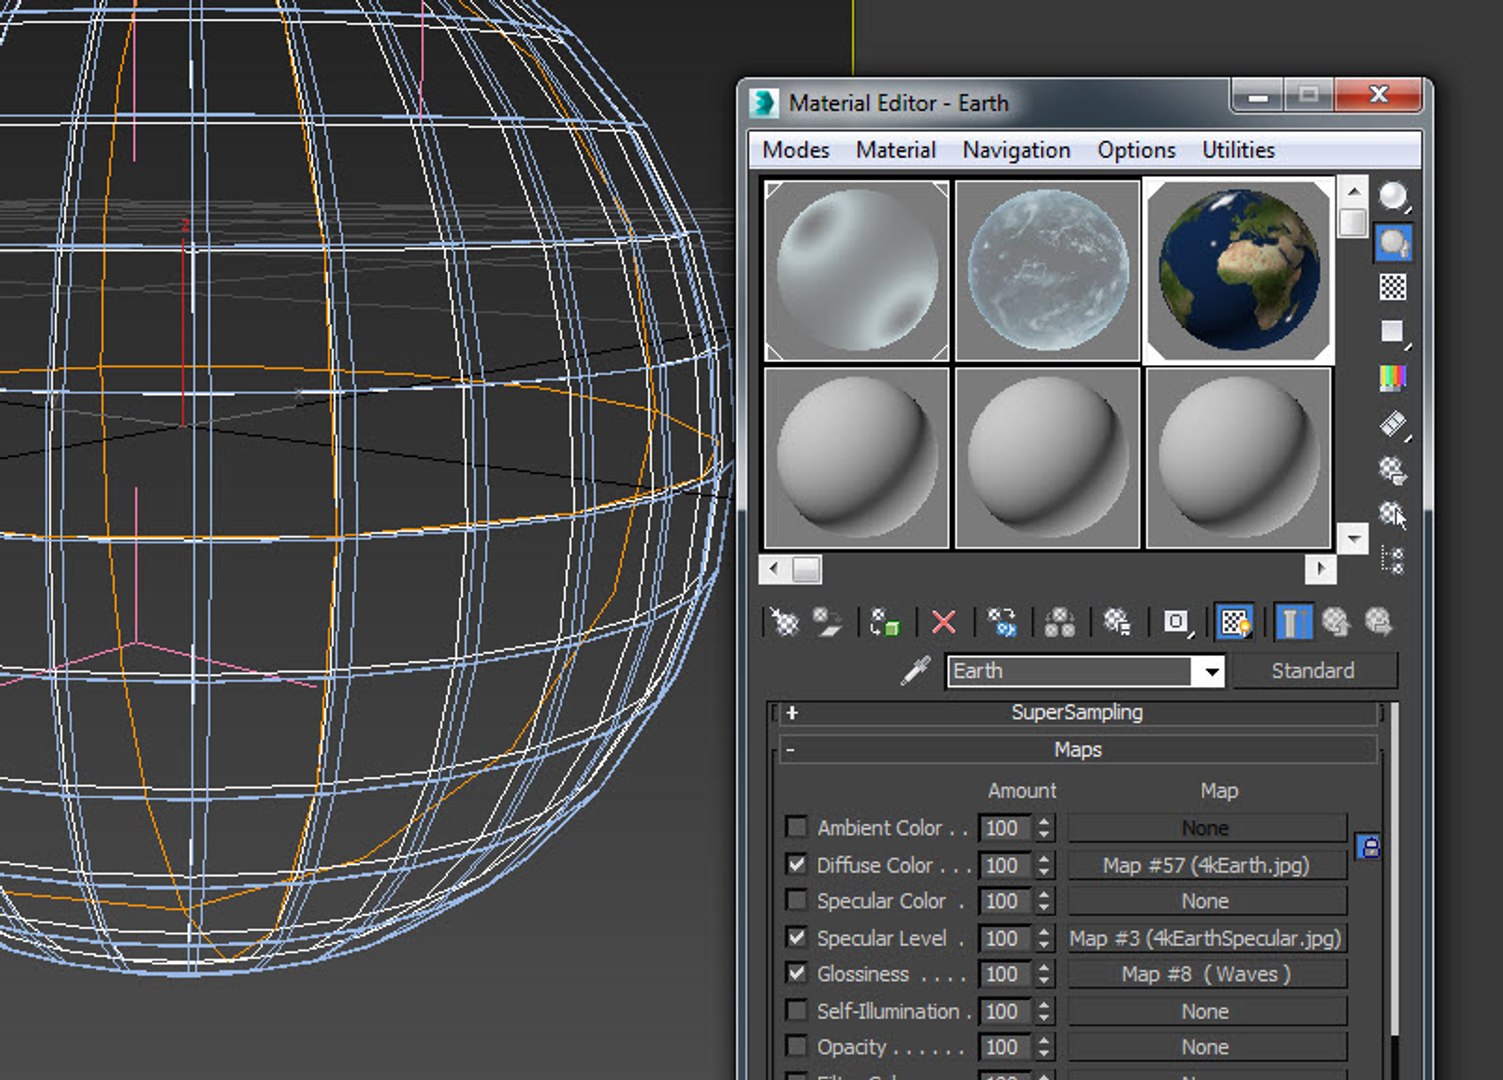
Task: Click the Diffuse Color amount field
Action: click(x=1006, y=865)
